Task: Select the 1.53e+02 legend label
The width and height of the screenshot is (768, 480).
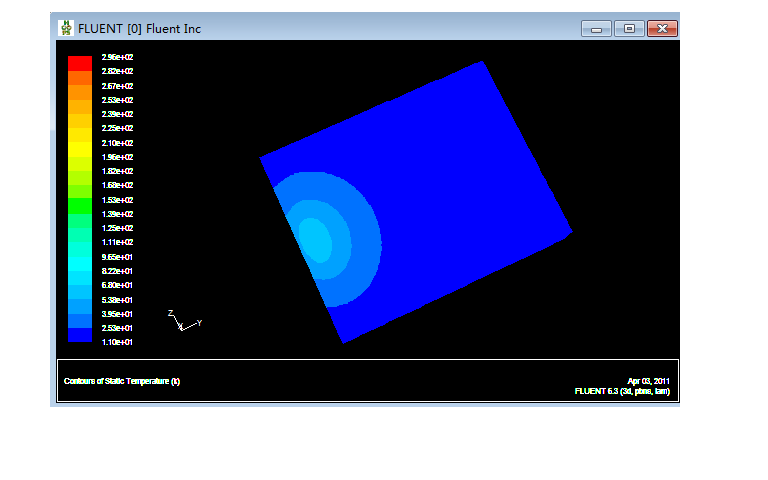Action: [x=119, y=200]
